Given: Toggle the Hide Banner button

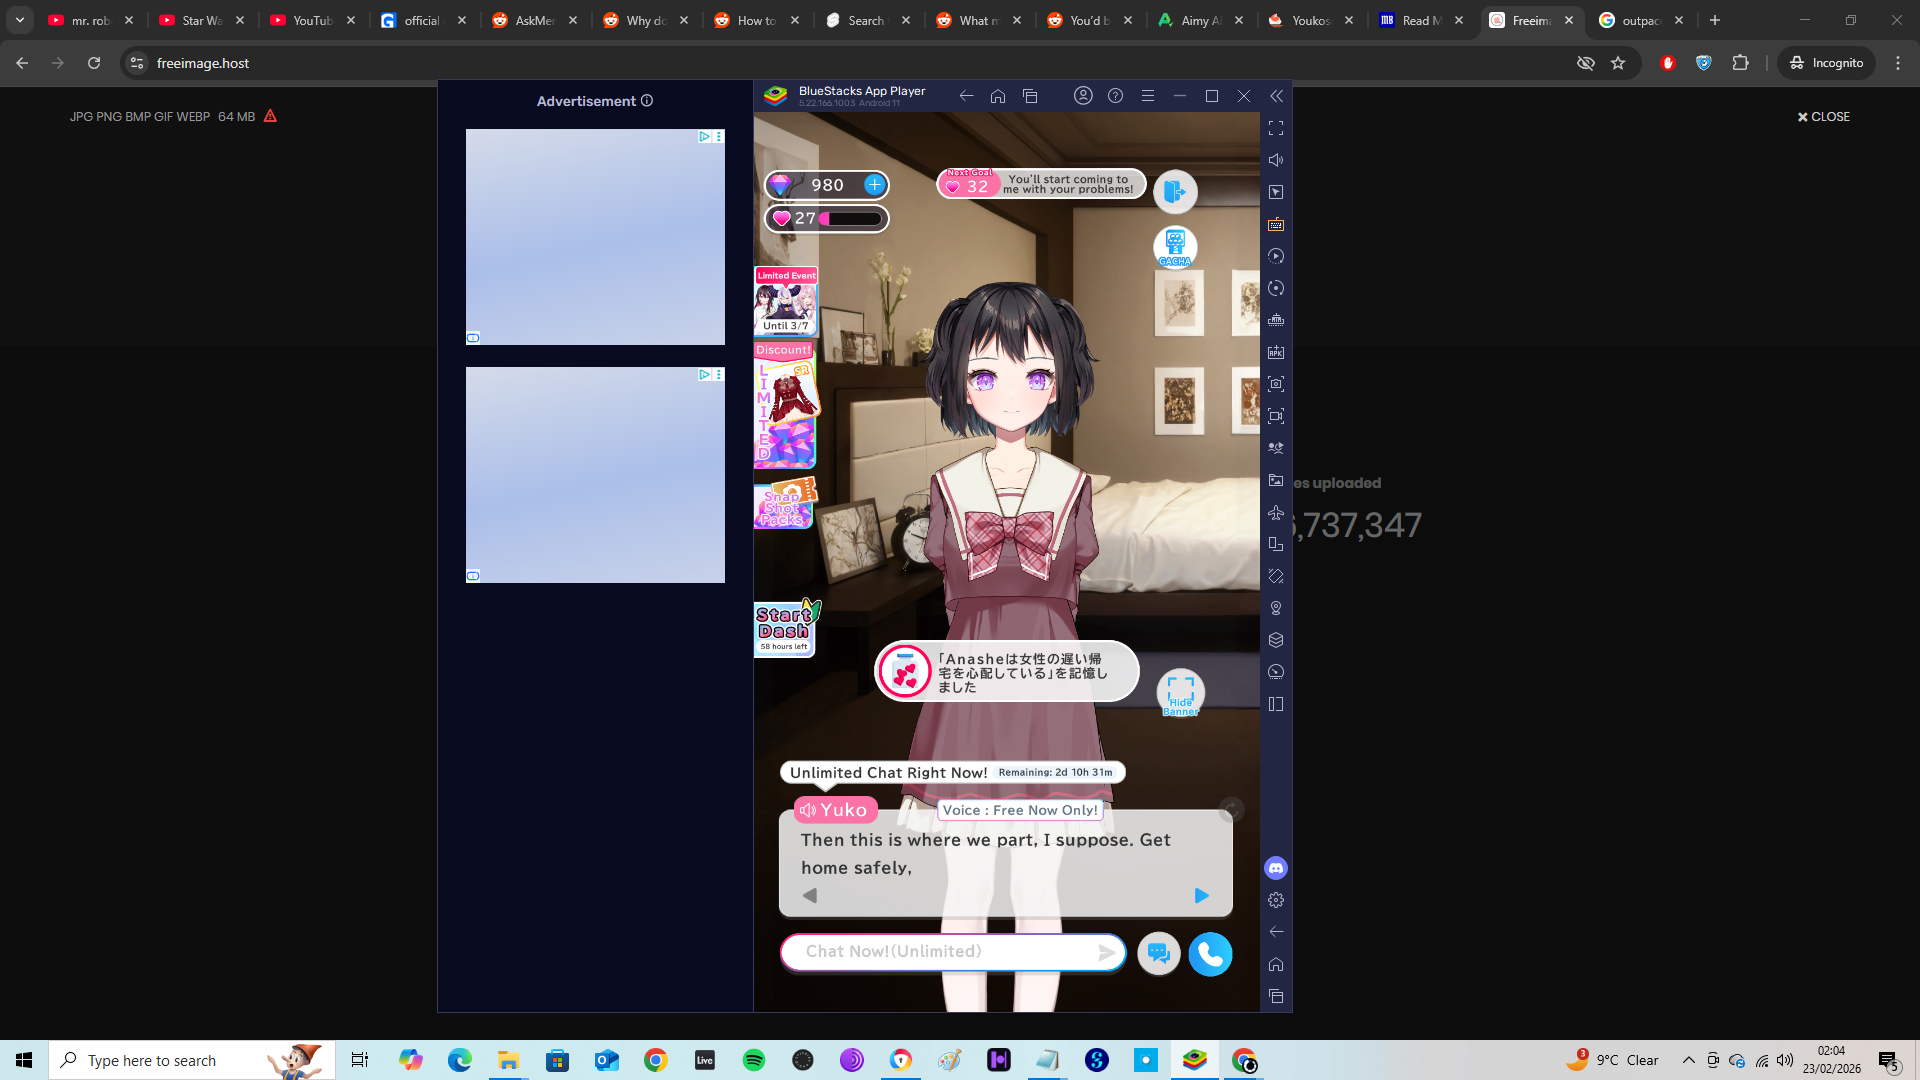Looking at the screenshot, I should coord(1180,693).
